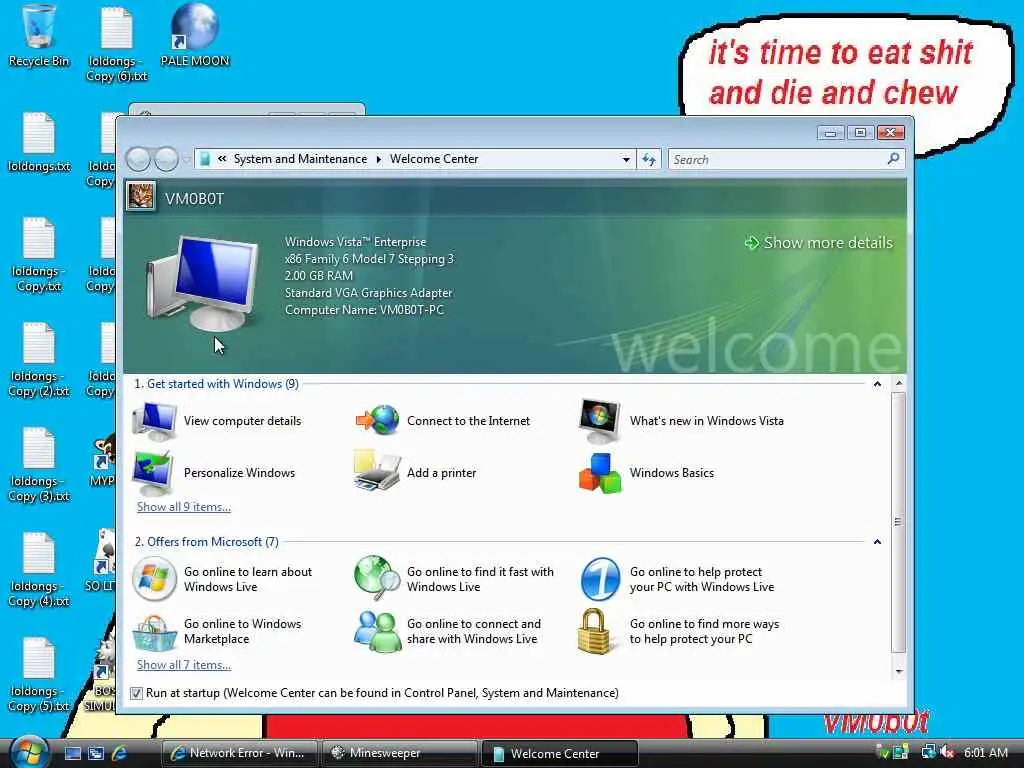Viewport: 1024px width, 768px height.
Task: Collapse the Get started with Windows section
Action: (877, 384)
